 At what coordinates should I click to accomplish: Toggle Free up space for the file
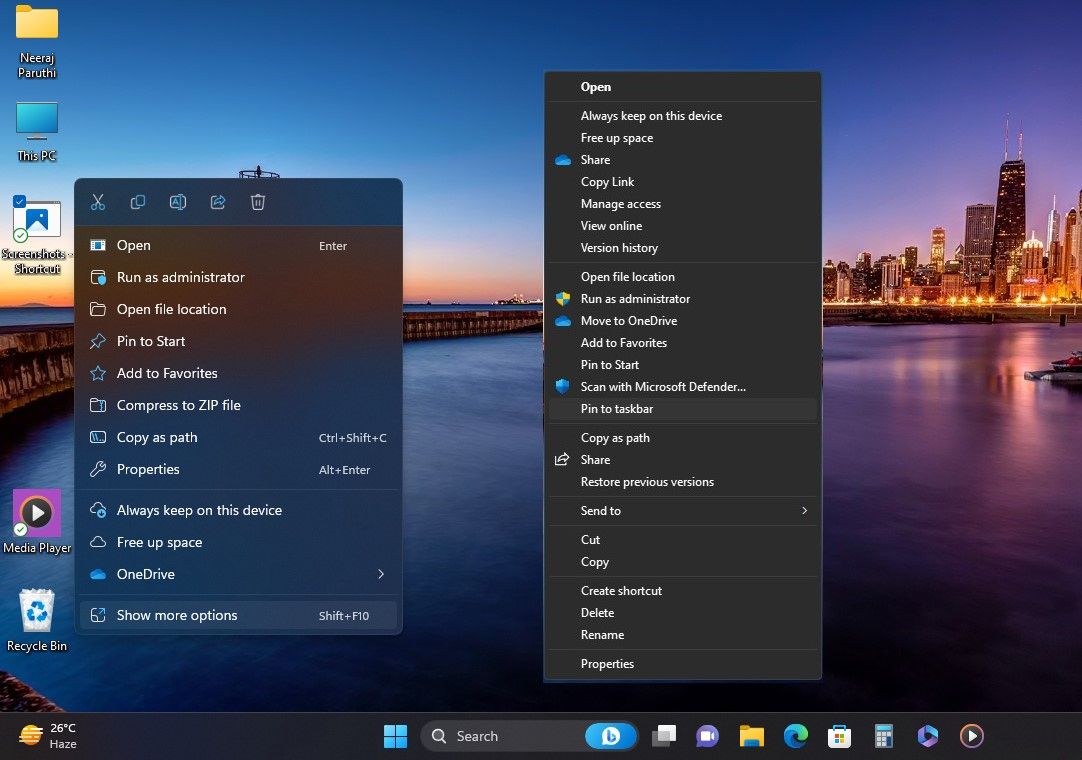point(159,542)
